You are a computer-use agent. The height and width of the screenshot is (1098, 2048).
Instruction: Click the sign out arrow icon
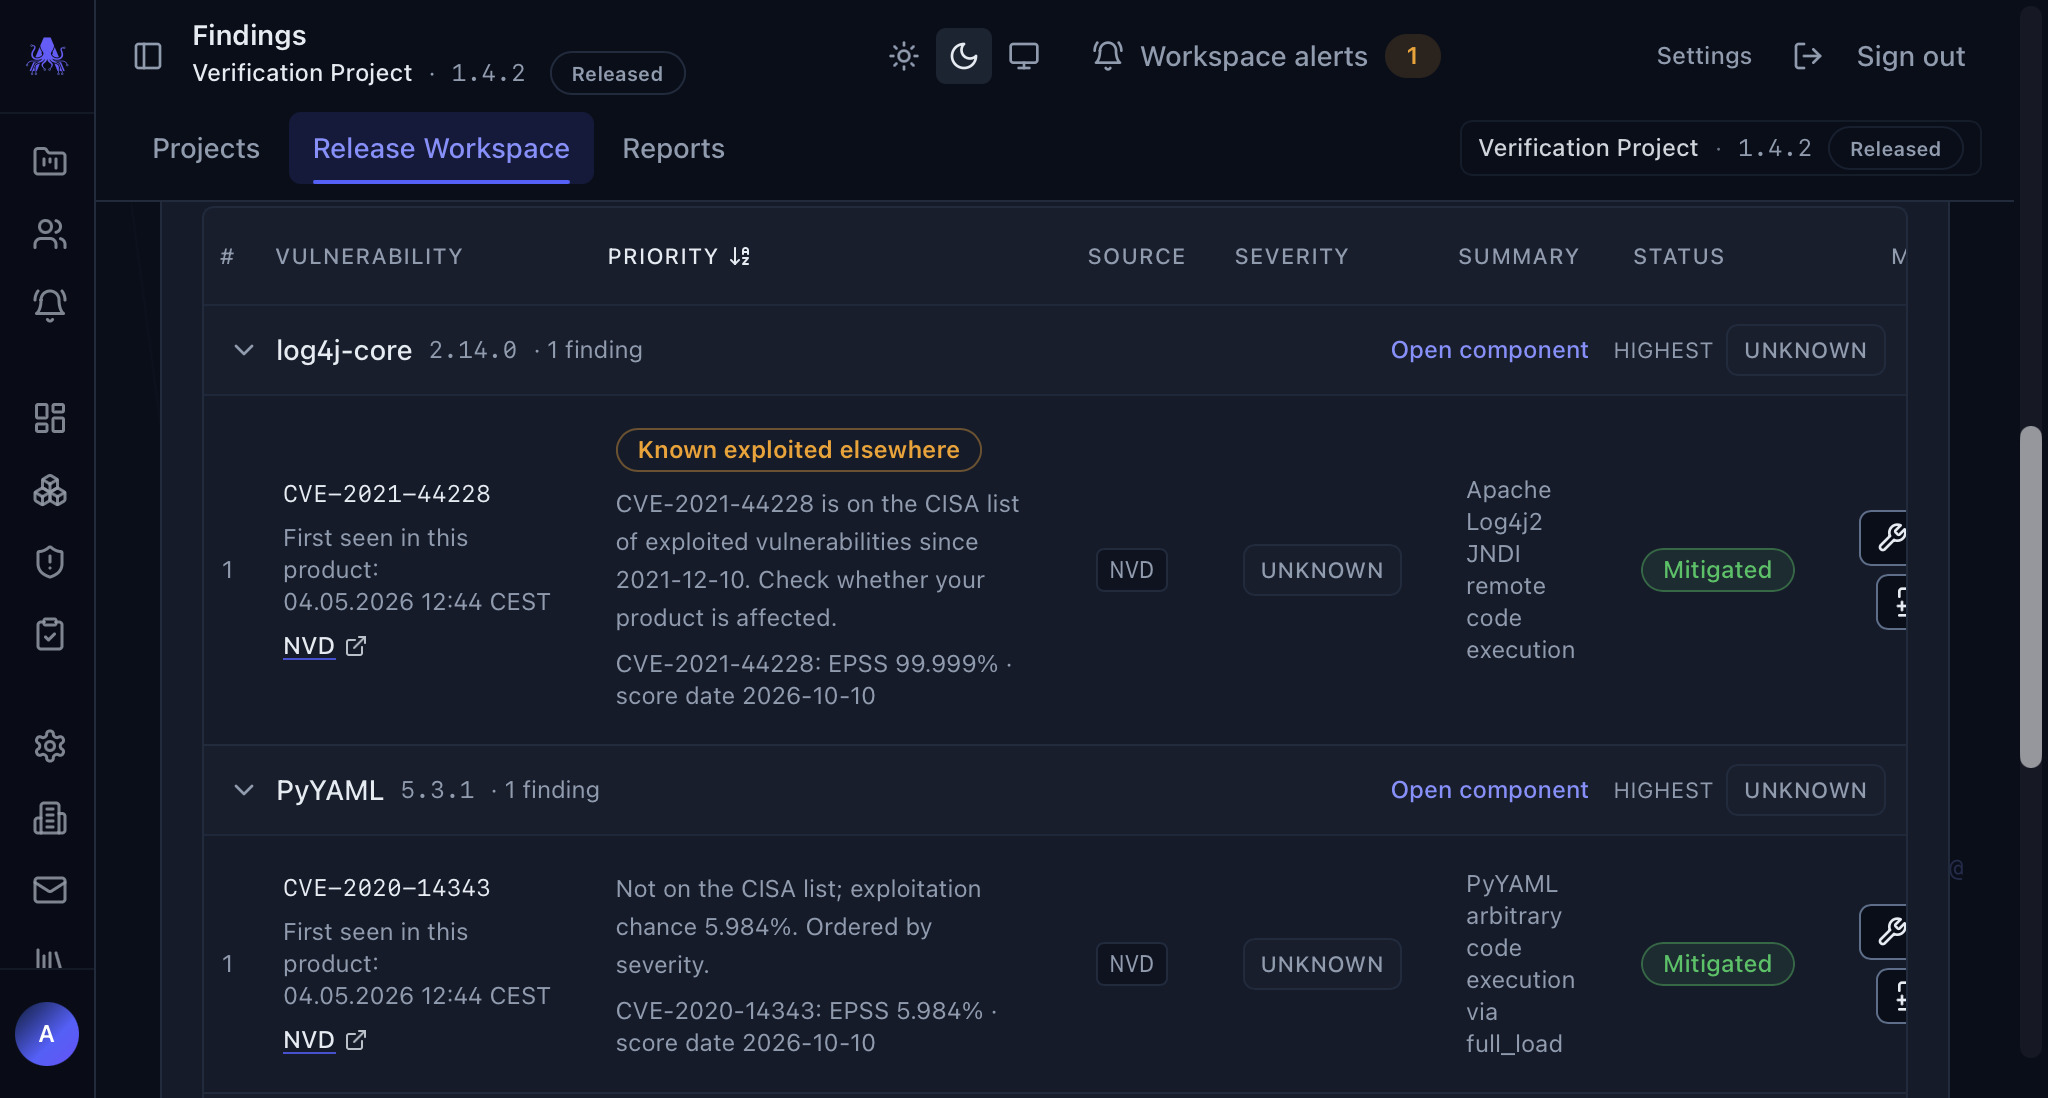coord(1807,56)
